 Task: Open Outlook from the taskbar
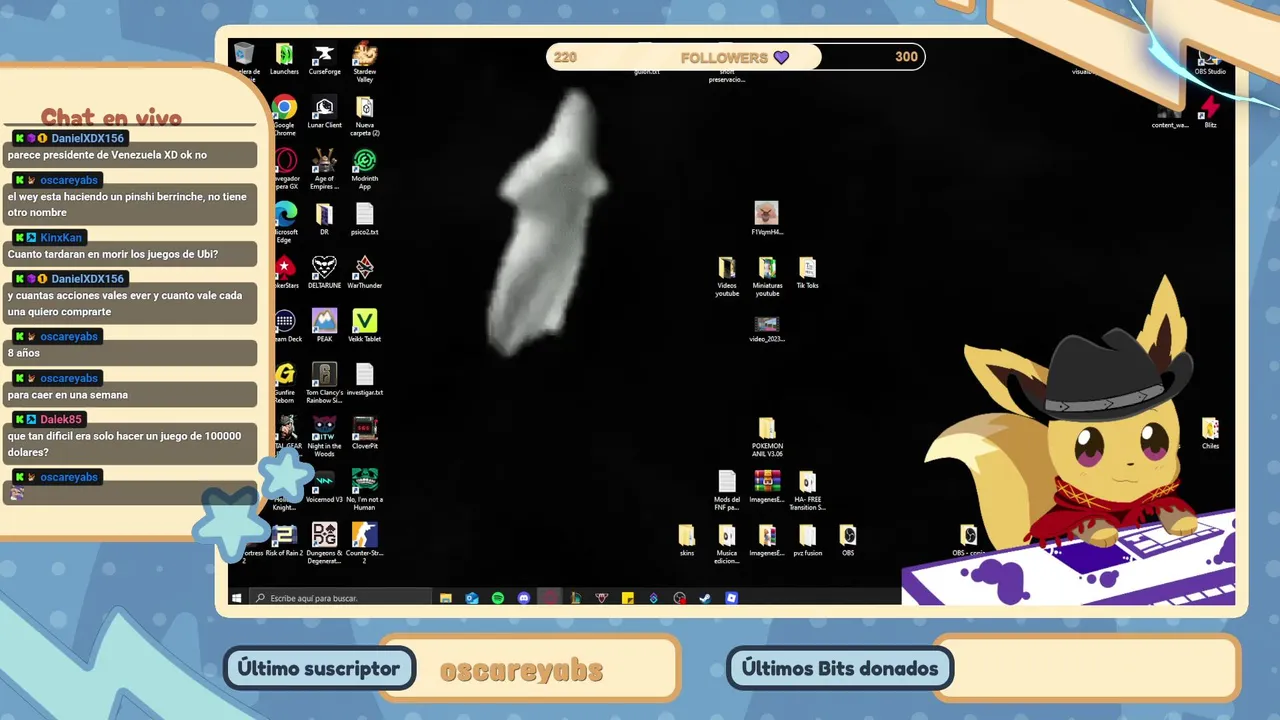[x=472, y=598]
